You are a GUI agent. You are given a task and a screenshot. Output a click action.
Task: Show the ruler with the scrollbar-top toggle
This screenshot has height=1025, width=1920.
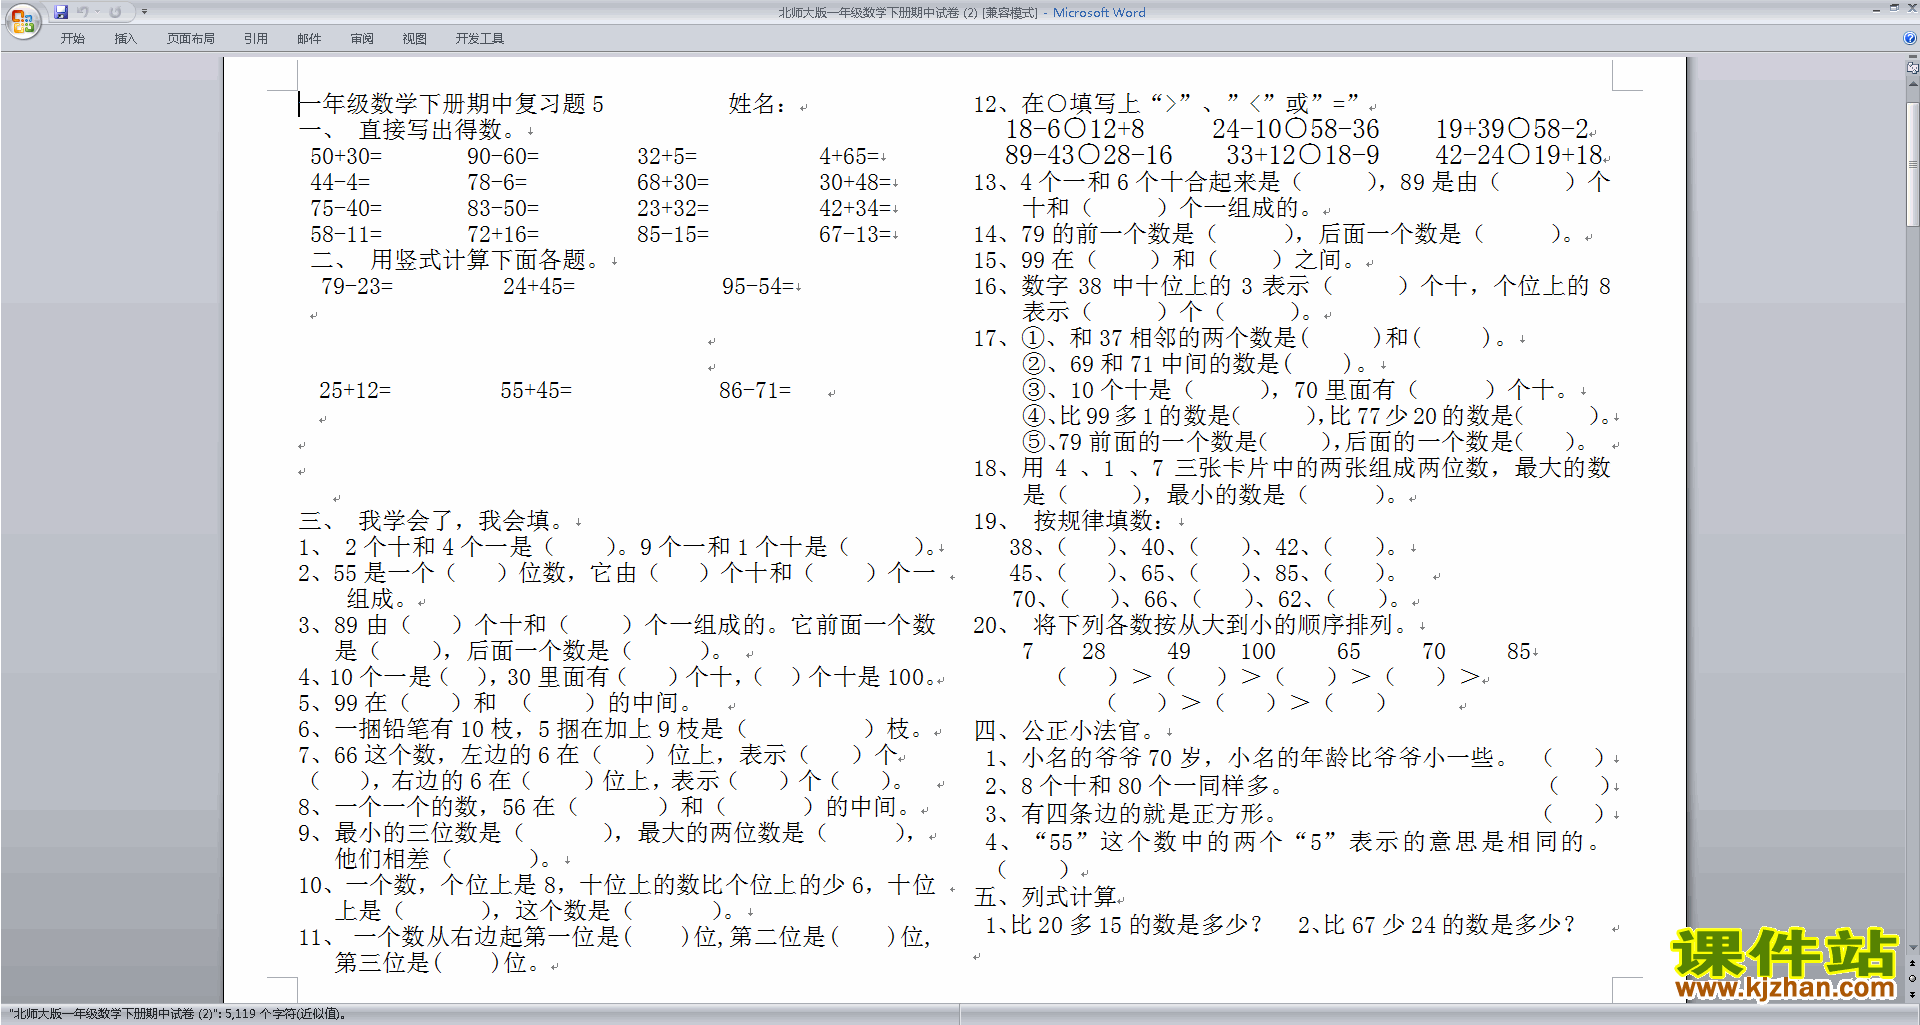pos(1913,68)
